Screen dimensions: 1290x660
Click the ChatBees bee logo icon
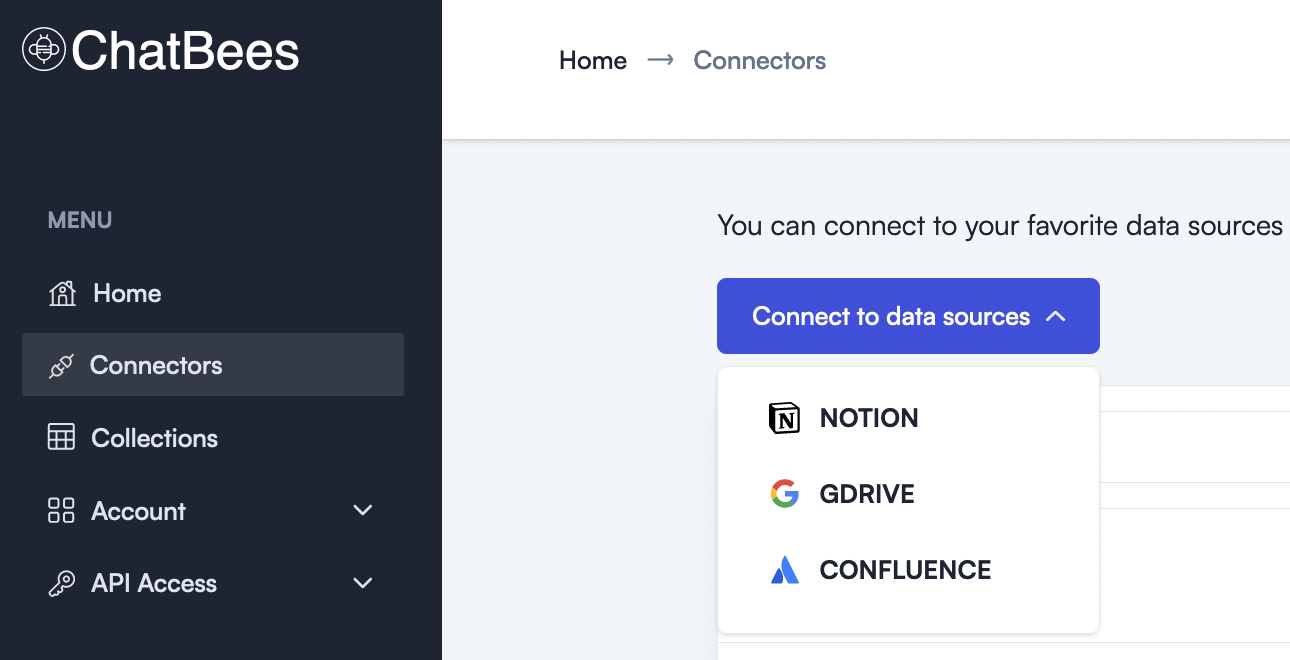pos(44,49)
